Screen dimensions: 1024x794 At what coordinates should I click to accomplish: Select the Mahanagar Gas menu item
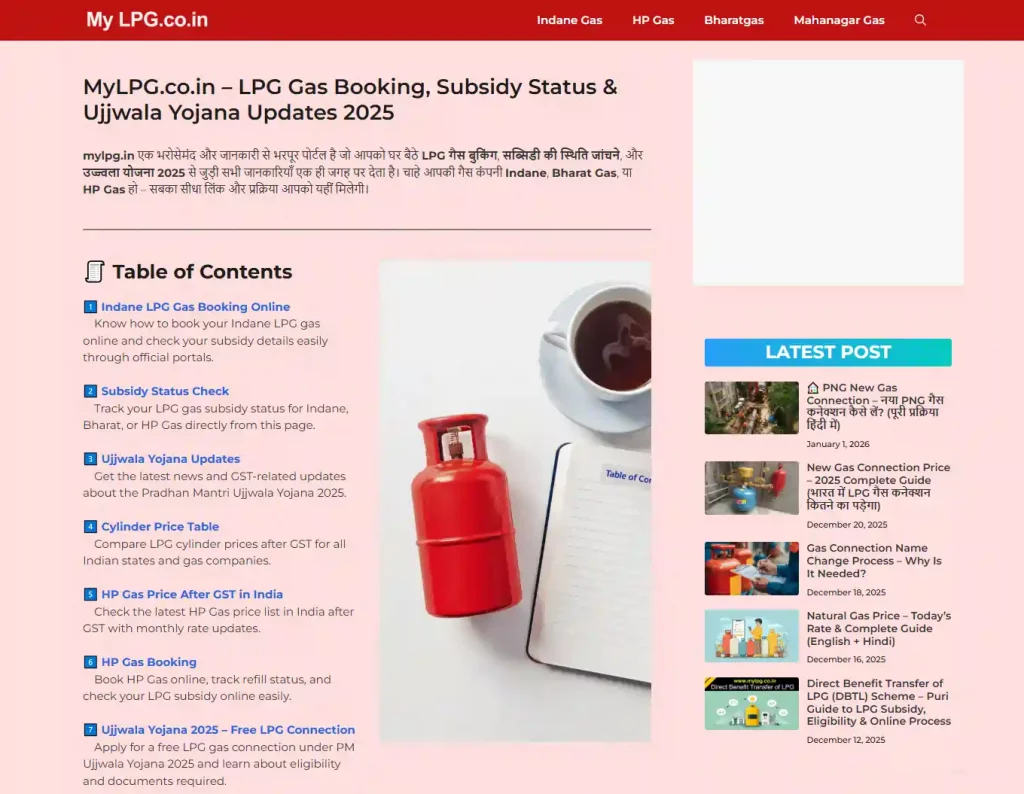[839, 20]
